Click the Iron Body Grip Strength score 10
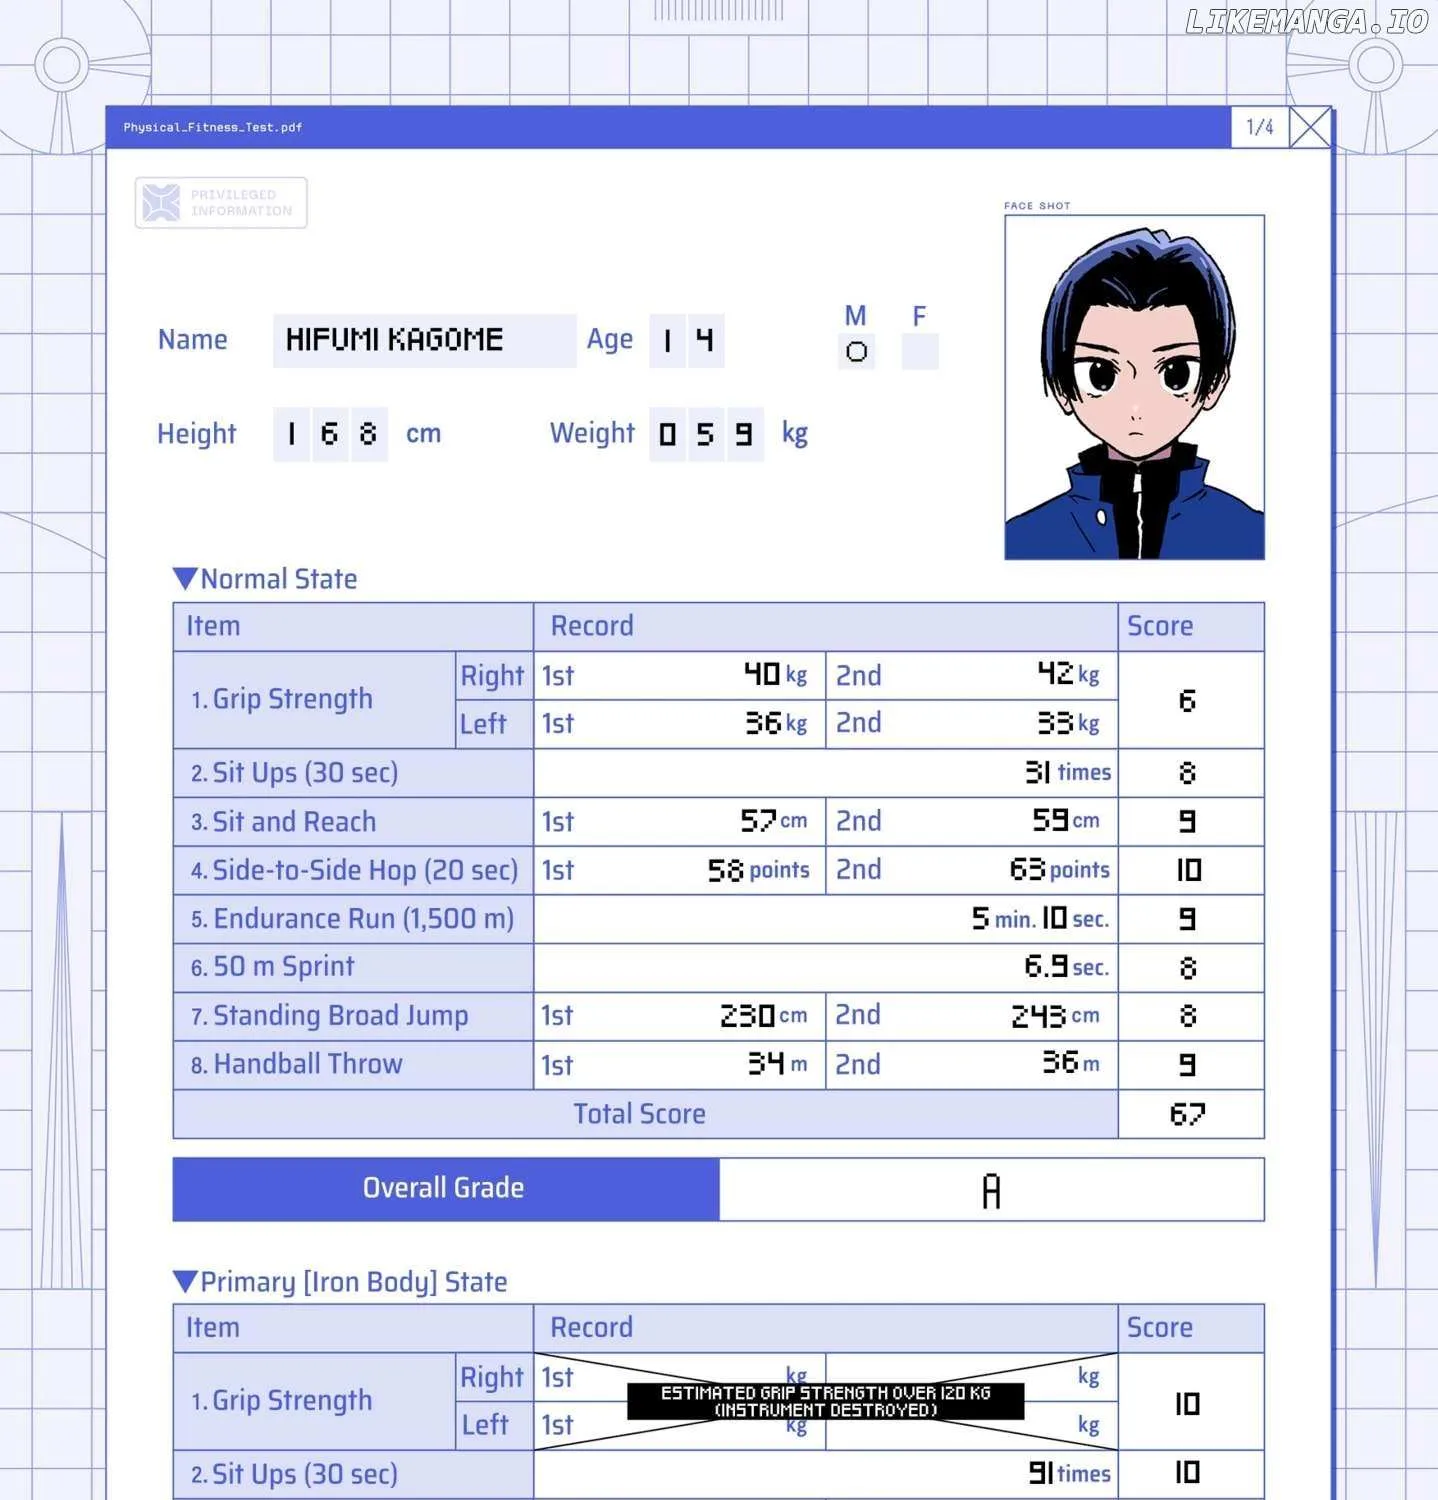1438x1500 pixels. [x=1188, y=1404]
